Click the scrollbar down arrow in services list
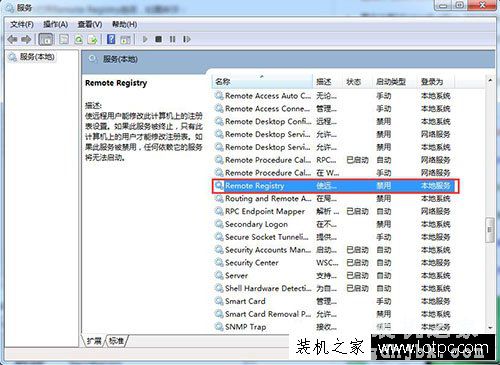The height and width of the screenshot is (365, 500). [x=490, y=327]
